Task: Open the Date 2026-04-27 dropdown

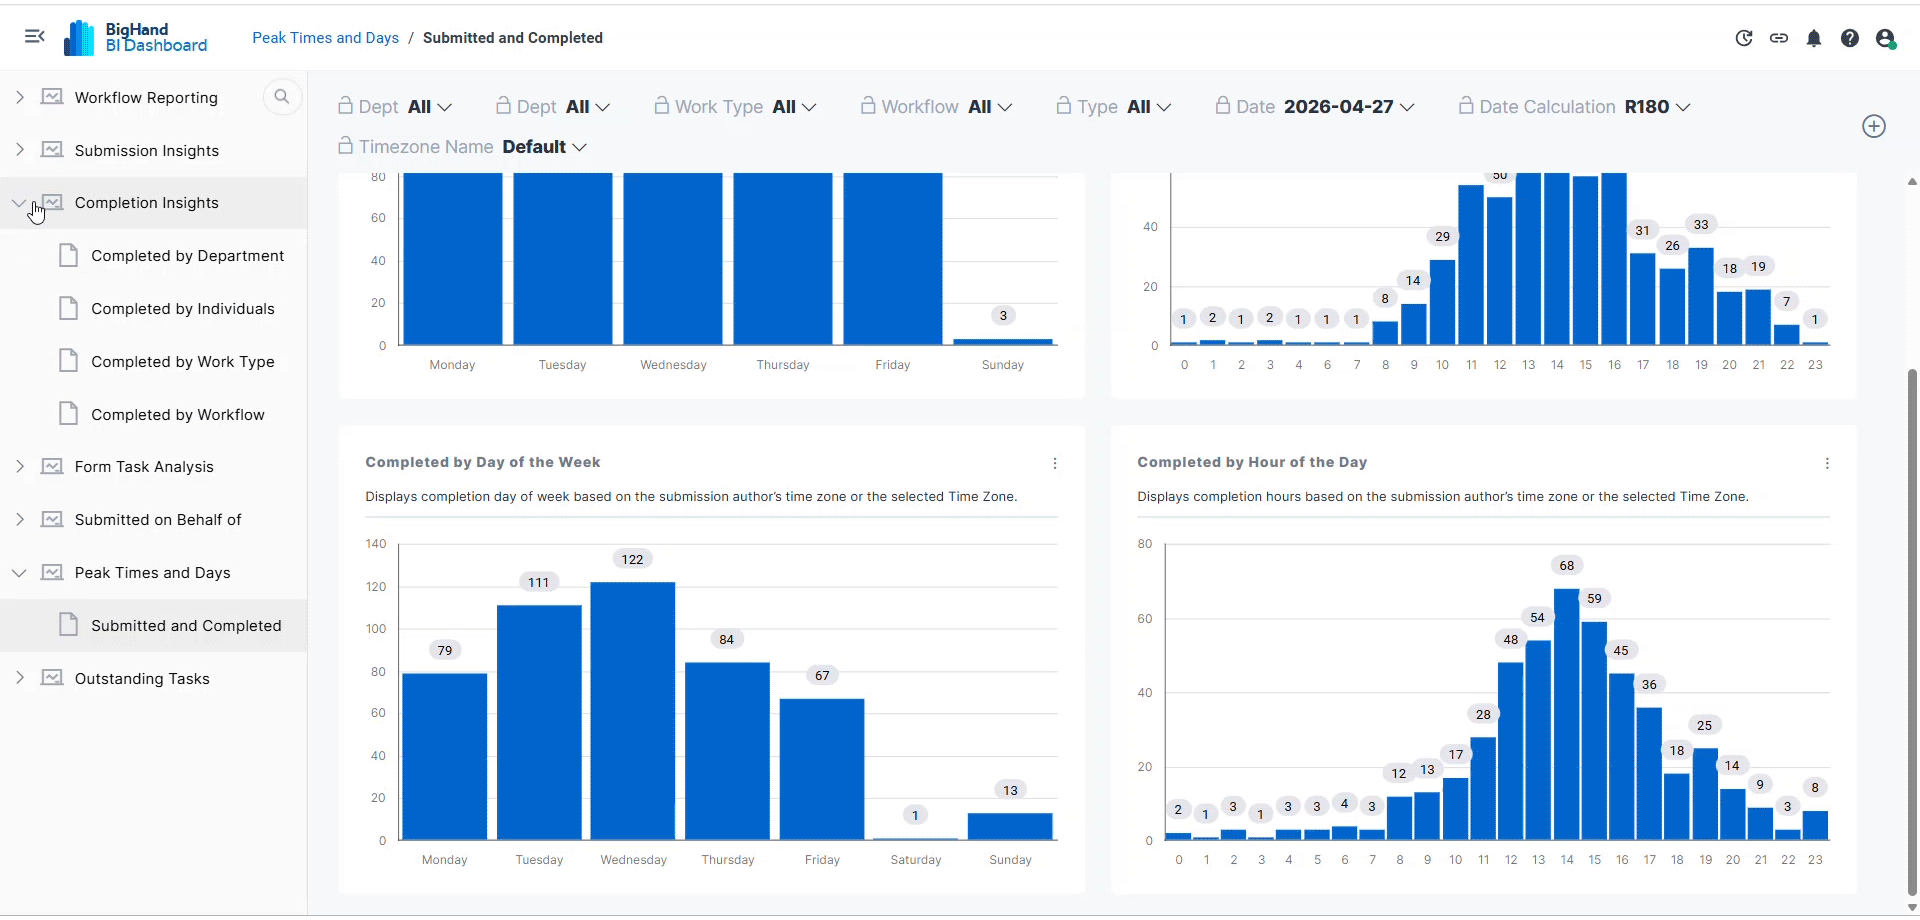Action: click(1349, 107)
